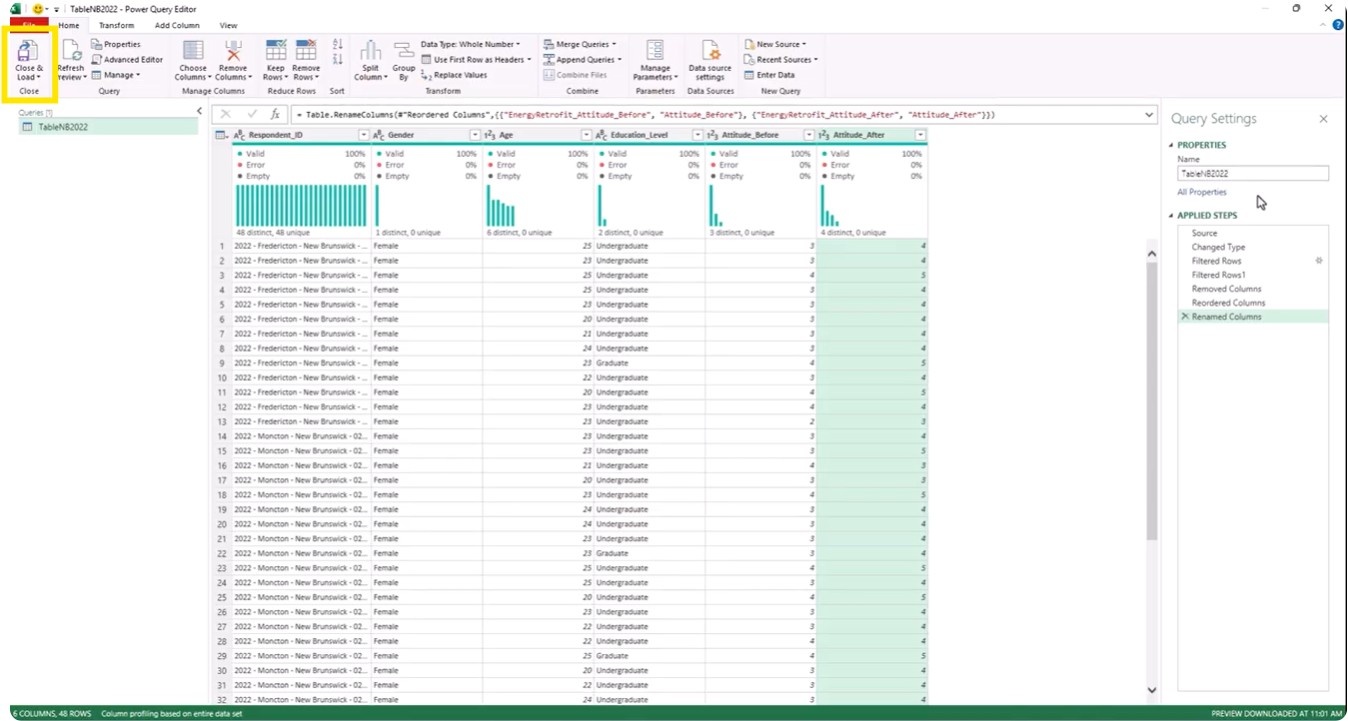Open query Properties in ribbon
The width and height of the screenshot is (1348, 721).
coord(116,44)
